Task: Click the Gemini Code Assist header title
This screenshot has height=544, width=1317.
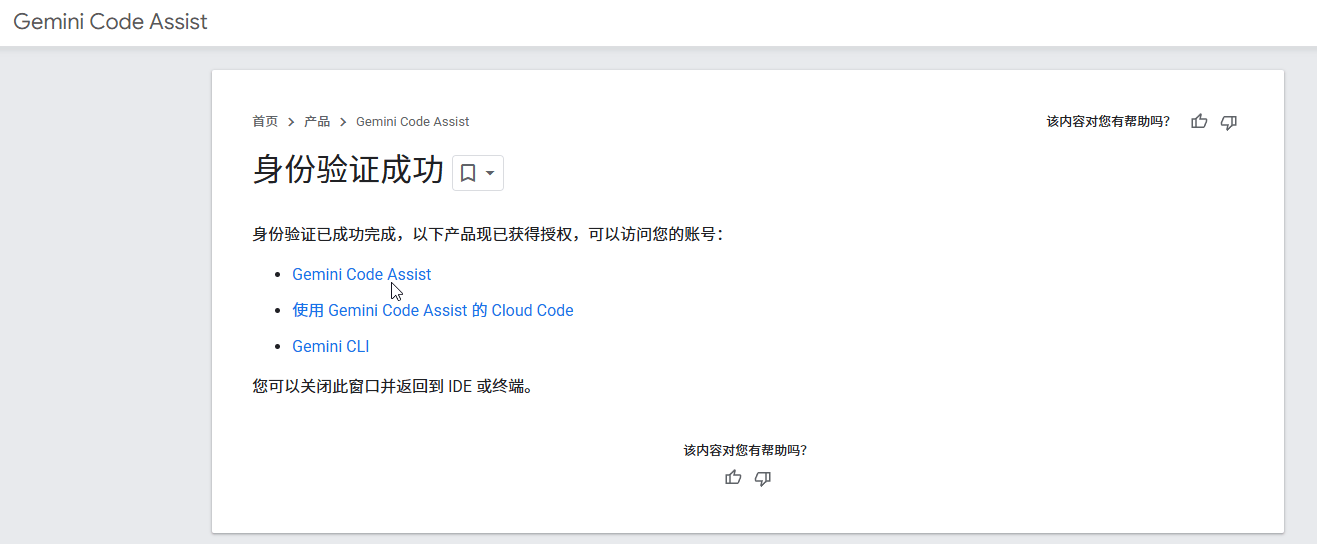Action: click(x=110, y=22)
